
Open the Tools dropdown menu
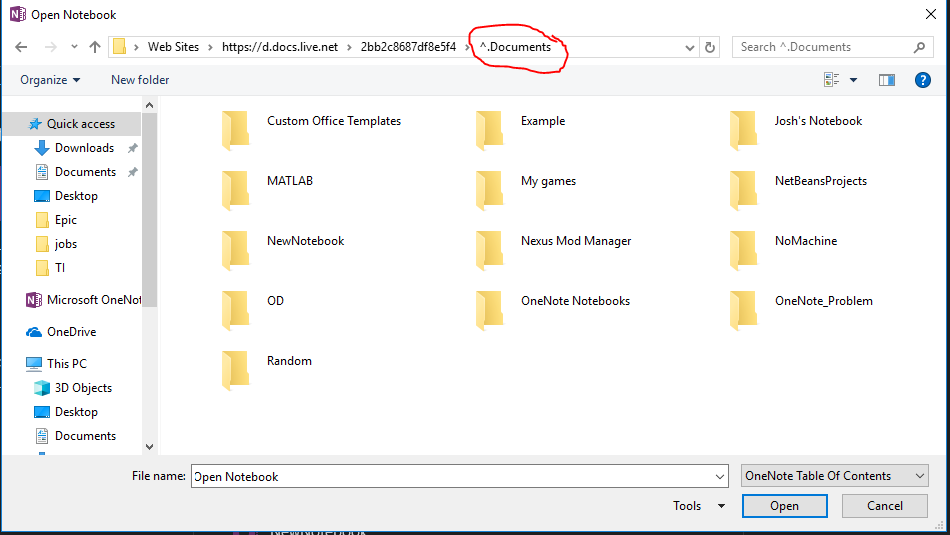pyautogui.click(x=699, y=506)
